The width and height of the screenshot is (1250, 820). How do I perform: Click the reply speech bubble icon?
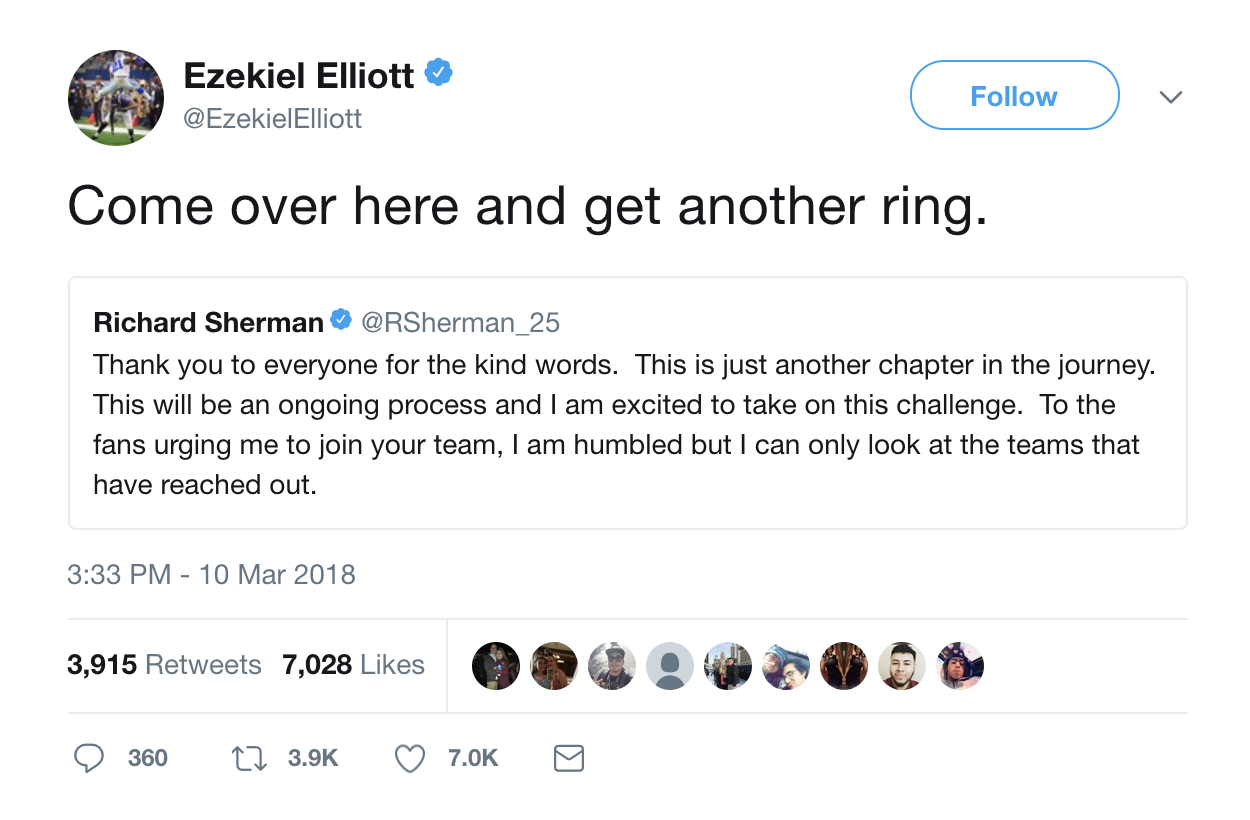click(90, 758)
